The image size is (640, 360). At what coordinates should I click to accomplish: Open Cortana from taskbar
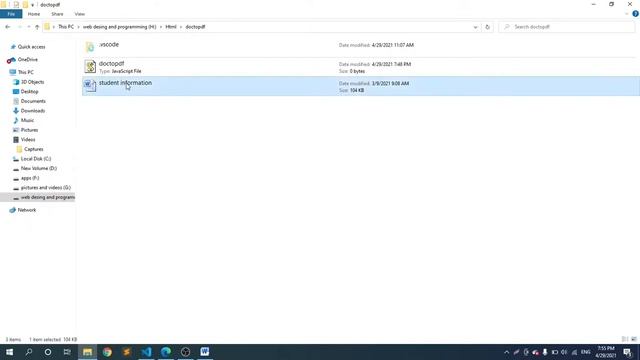(48, 352)
